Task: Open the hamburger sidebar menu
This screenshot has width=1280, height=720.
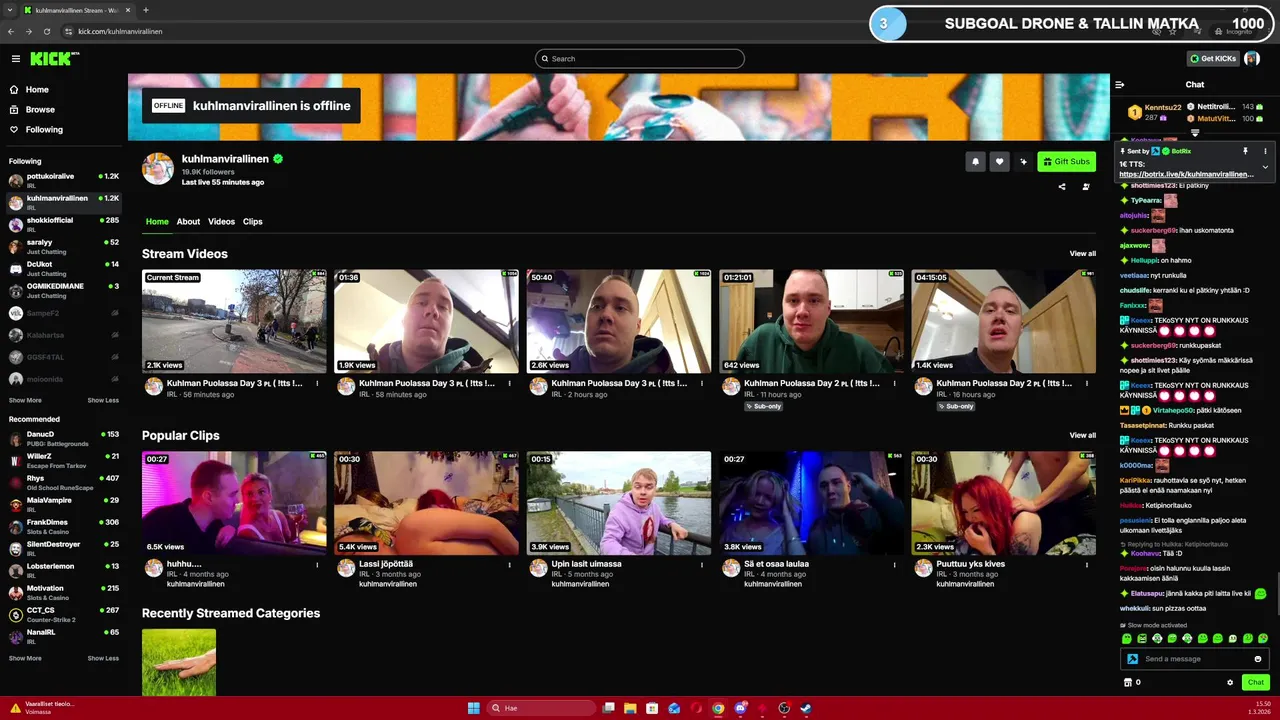Action: 15,59
